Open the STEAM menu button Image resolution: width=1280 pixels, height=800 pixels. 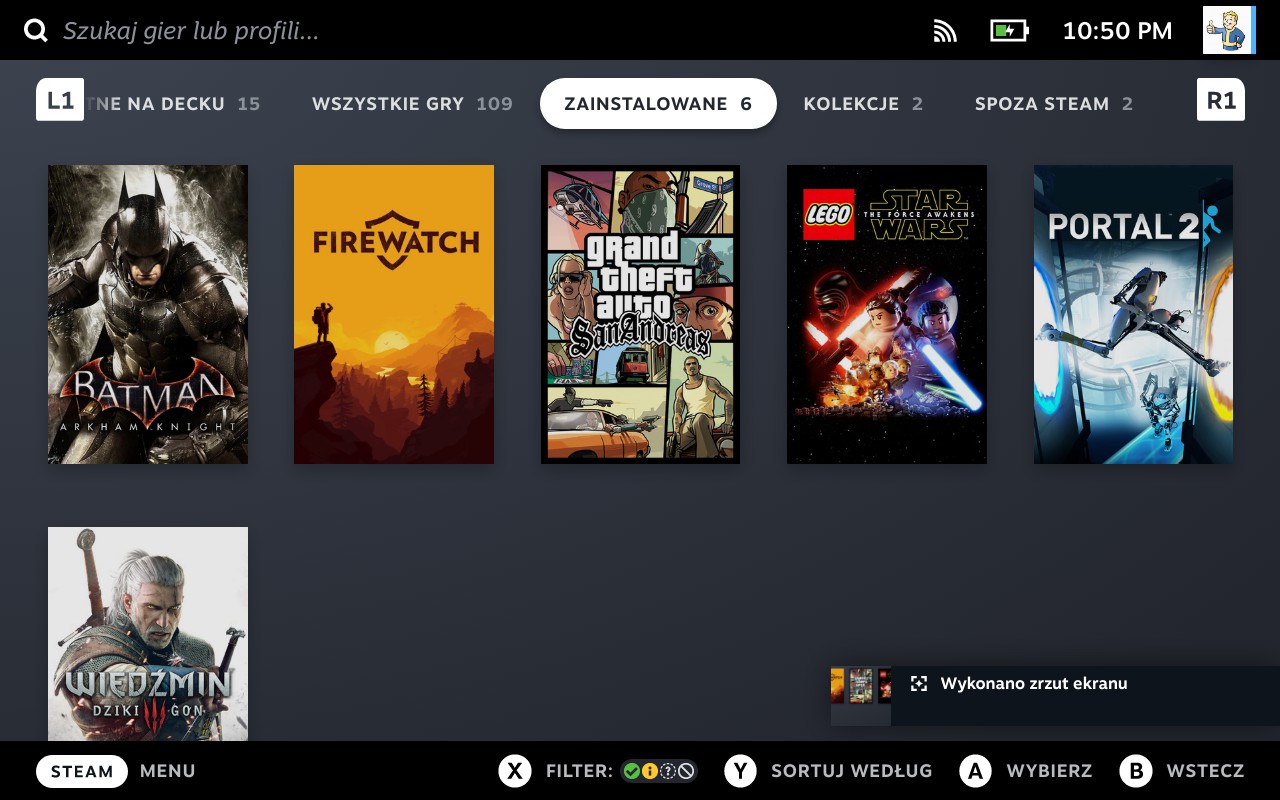coord(82,771)
